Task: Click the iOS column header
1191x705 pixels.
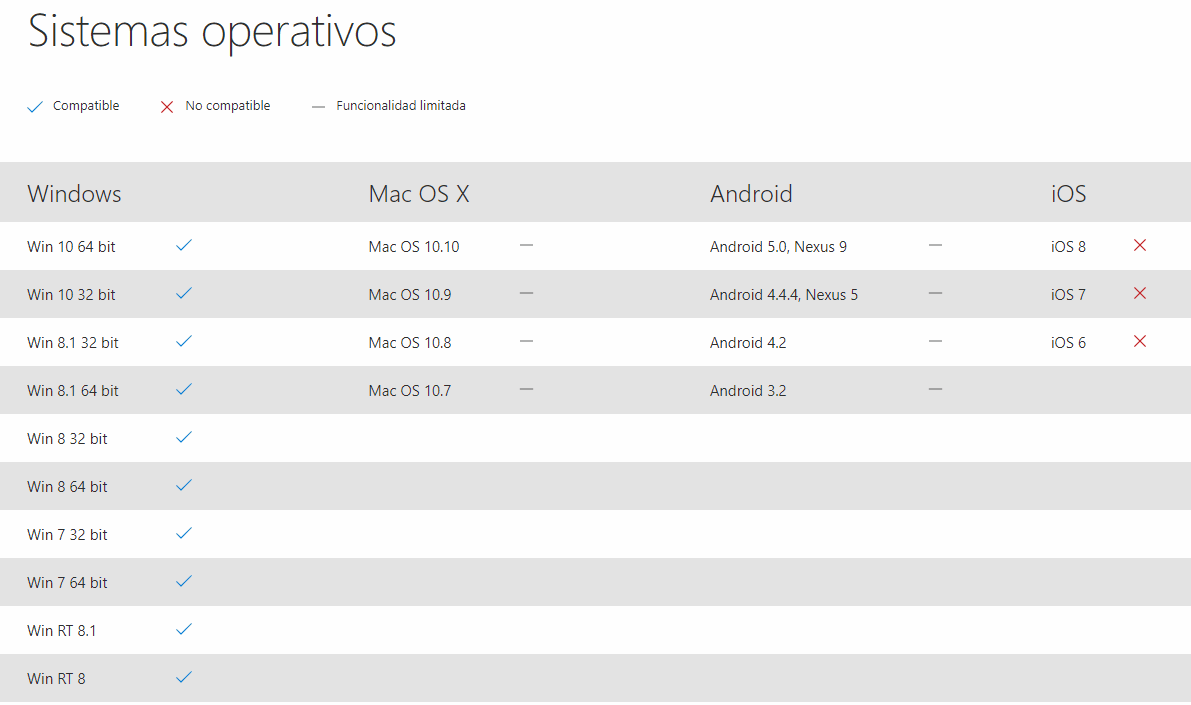Action: click(1069, 194)
